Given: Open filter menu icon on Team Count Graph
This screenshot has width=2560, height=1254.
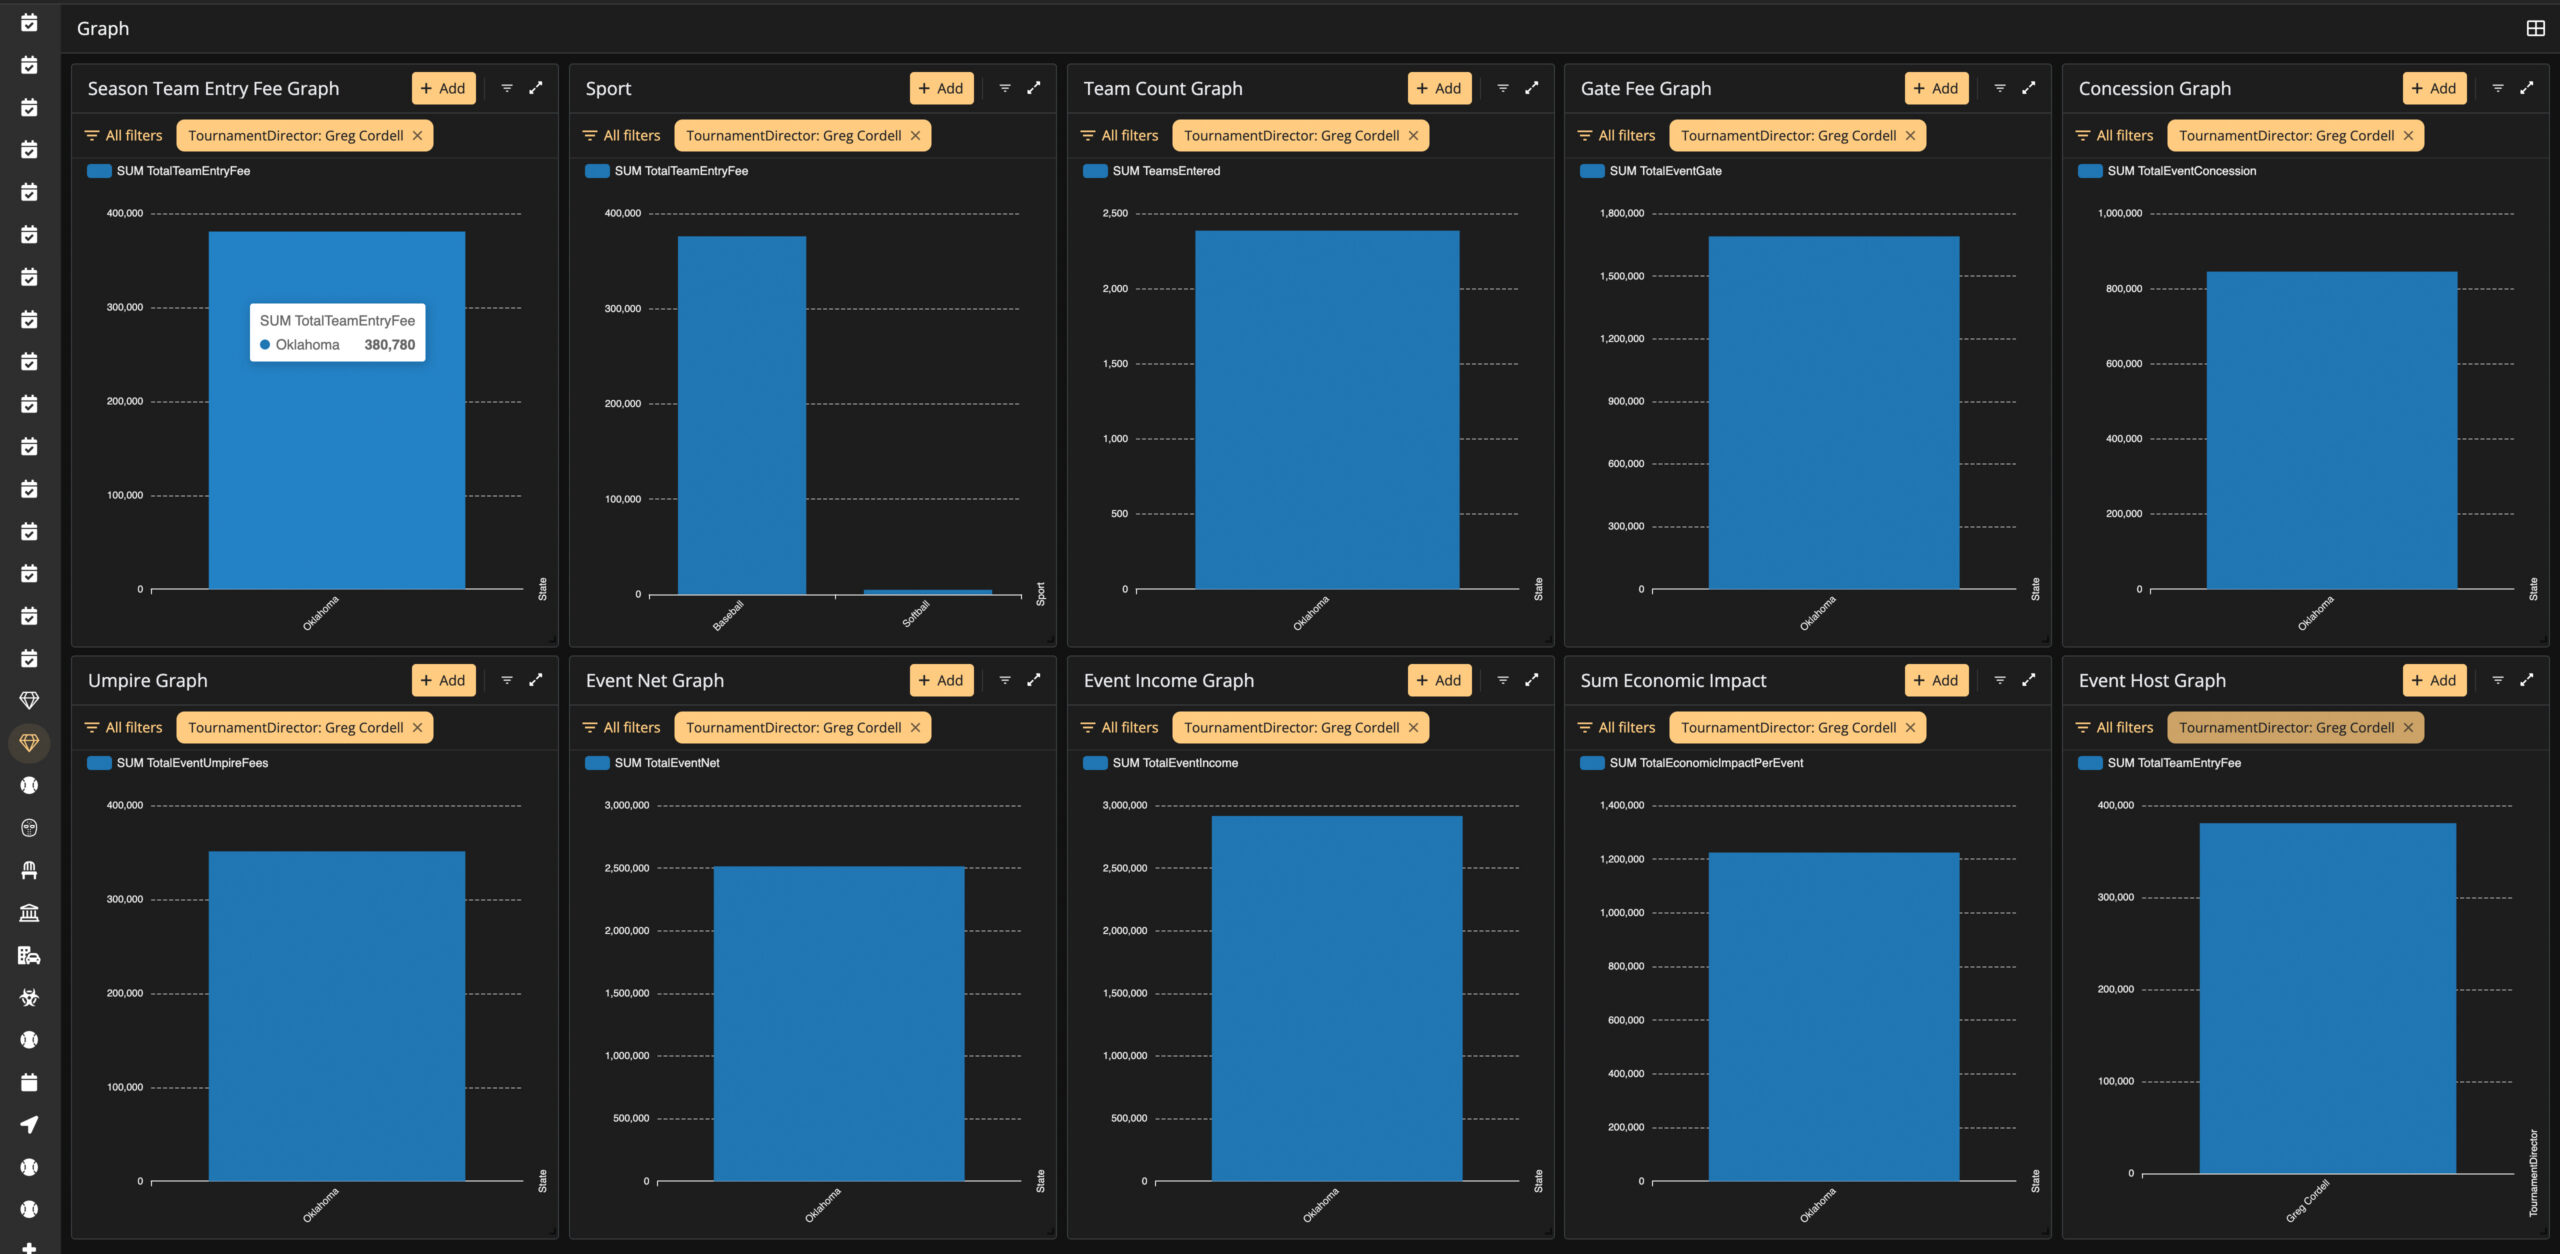Looking at the screenshot, I should click(x=1502, y=88).
